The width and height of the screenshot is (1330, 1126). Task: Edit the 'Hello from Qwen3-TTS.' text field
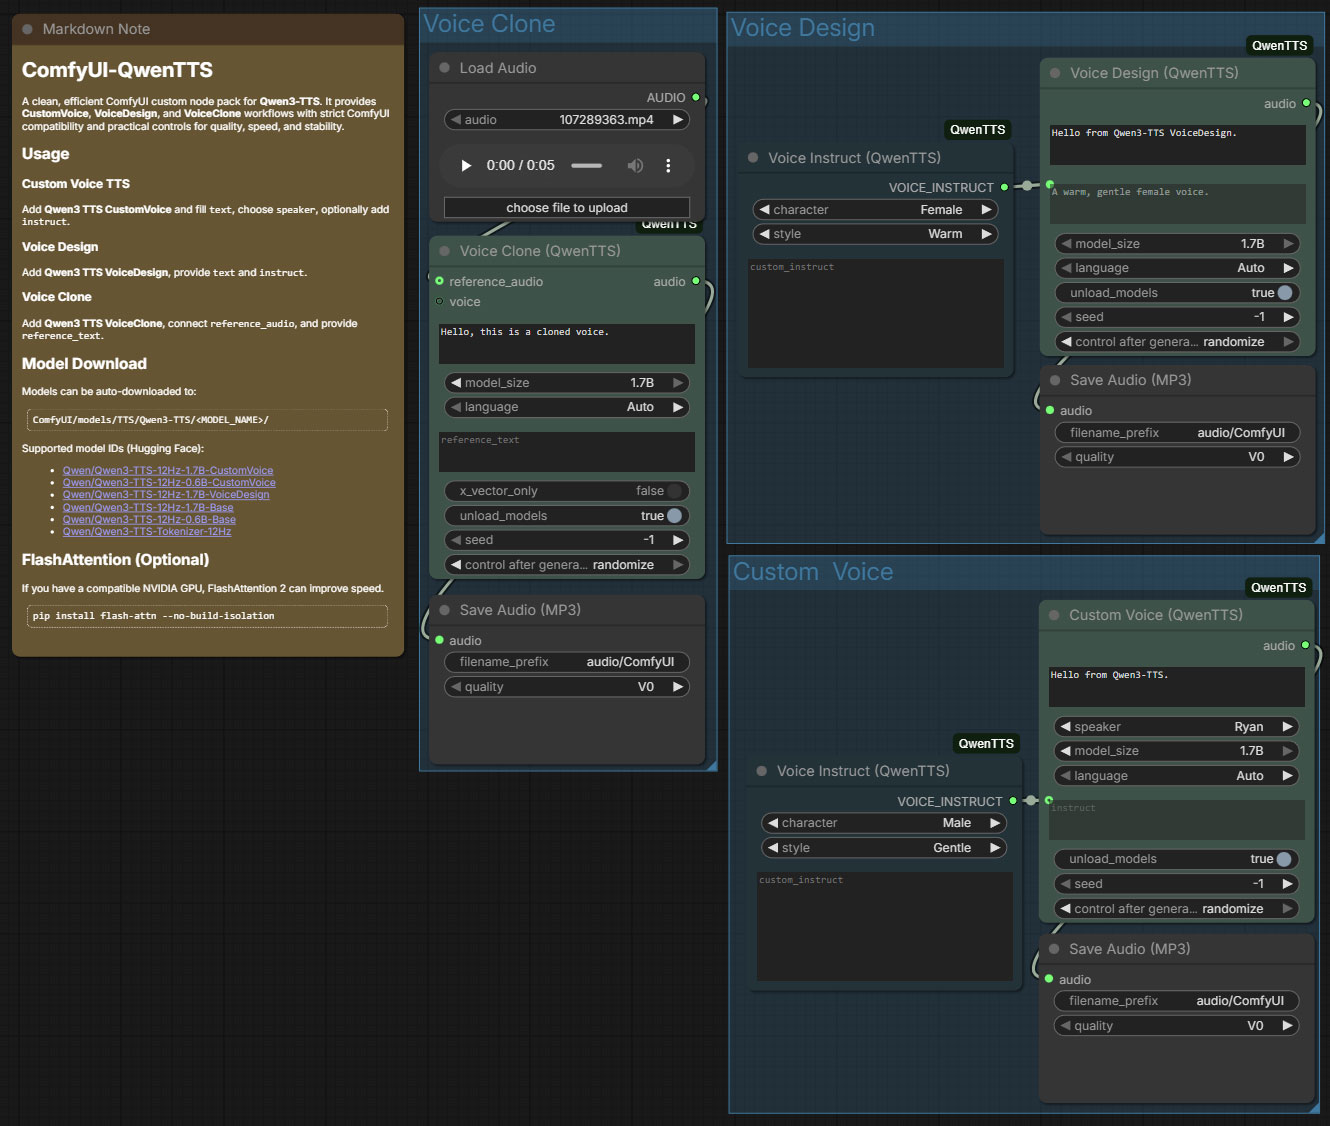pyautogui.click(x=1177, y=687)
